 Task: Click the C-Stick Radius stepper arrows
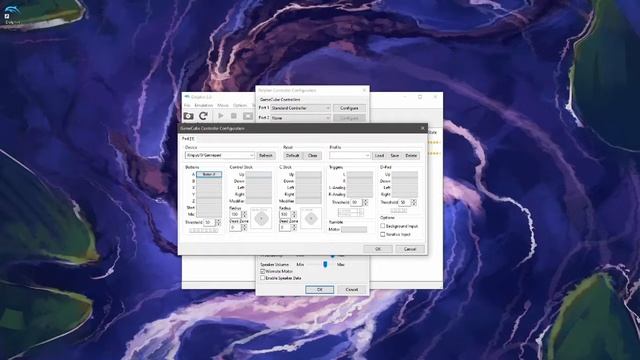coord(294,214)
